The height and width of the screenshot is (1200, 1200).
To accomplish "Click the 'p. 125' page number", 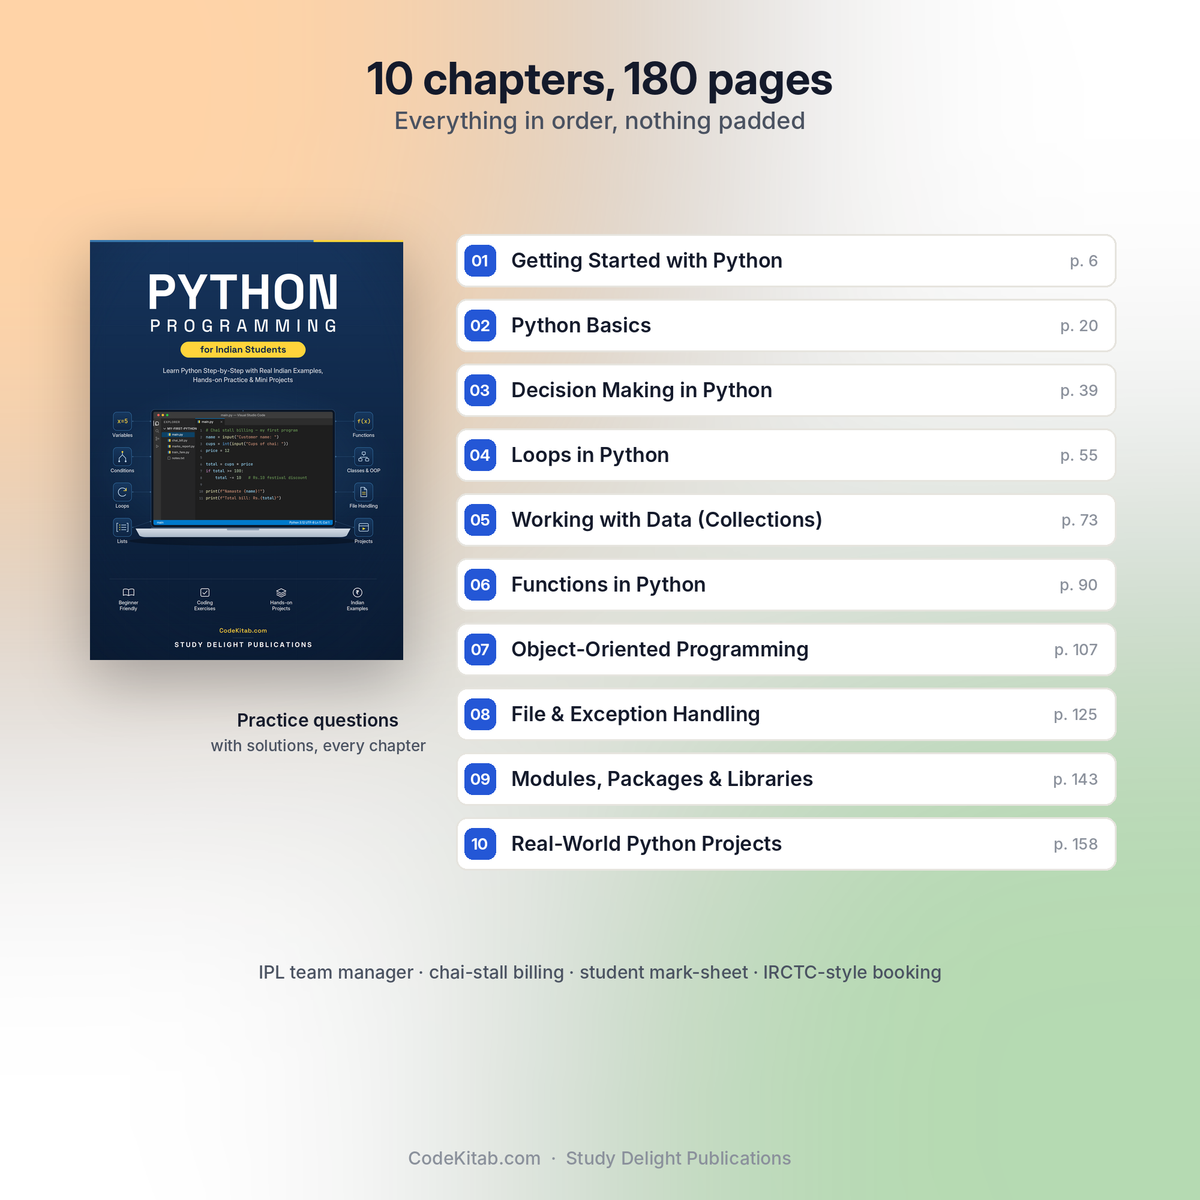I will click(1075, 715).
